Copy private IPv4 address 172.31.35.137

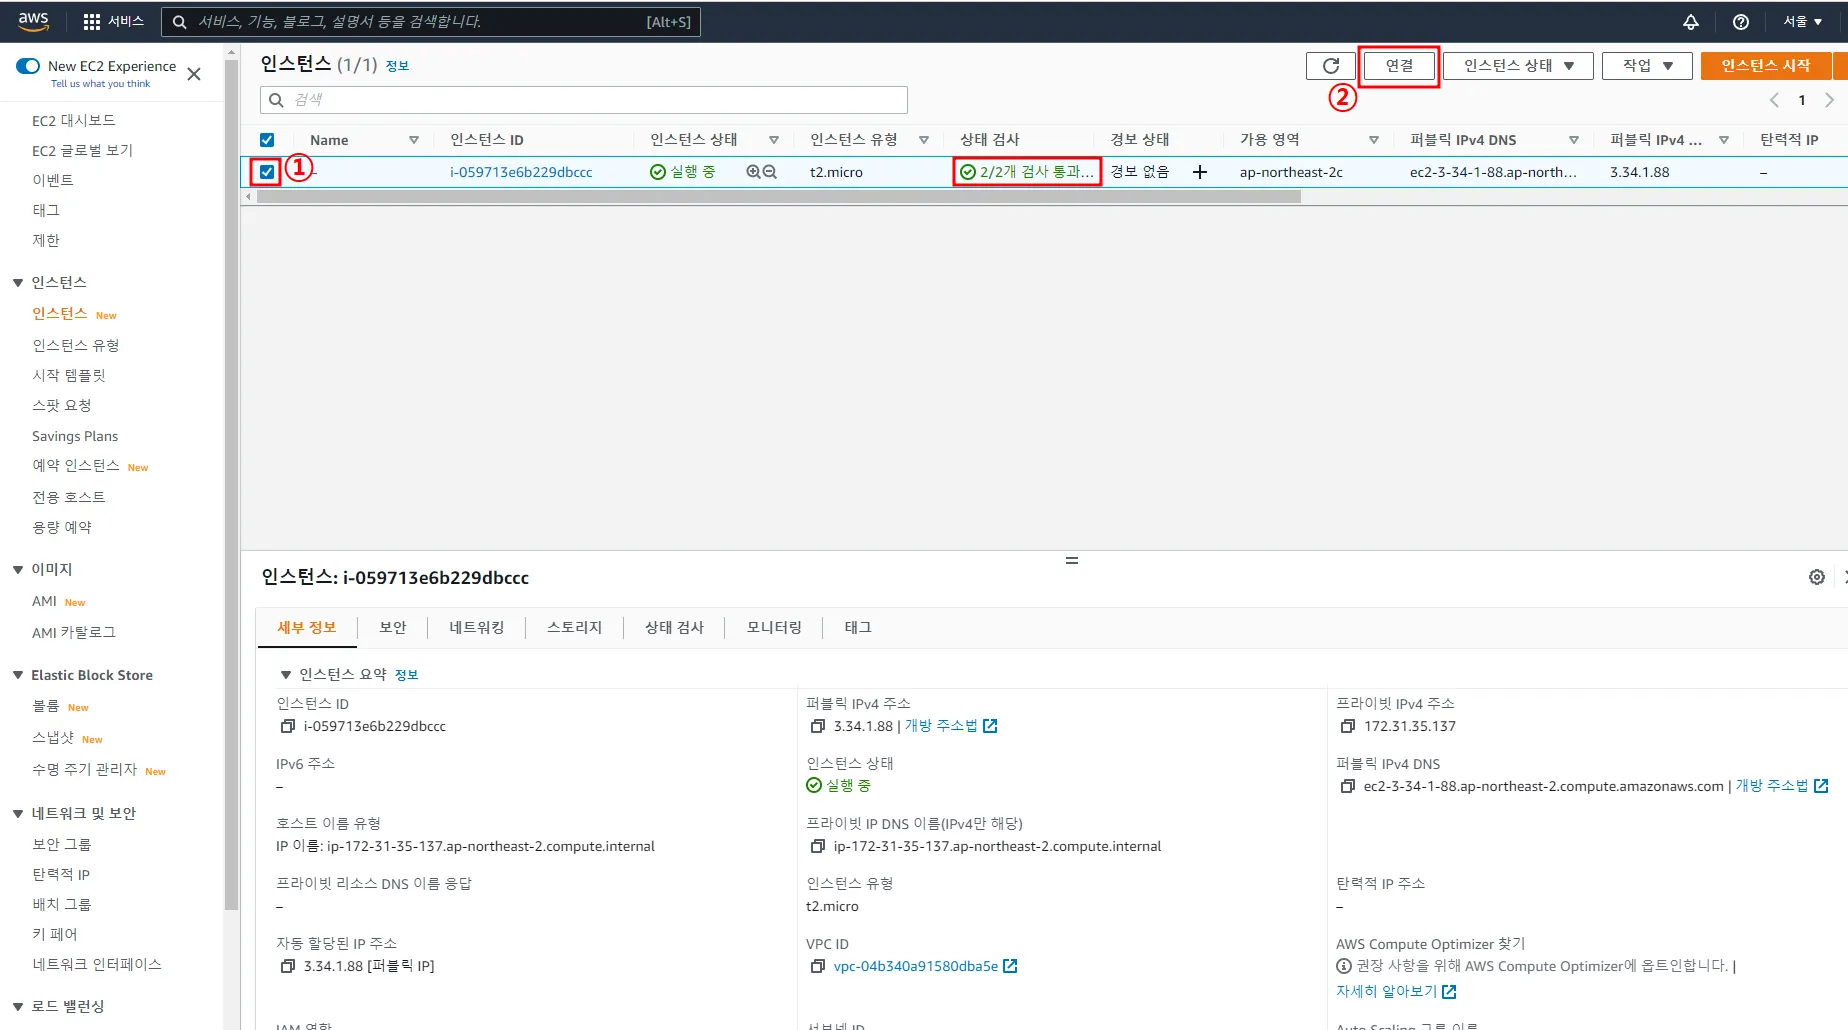point(1348,726)
